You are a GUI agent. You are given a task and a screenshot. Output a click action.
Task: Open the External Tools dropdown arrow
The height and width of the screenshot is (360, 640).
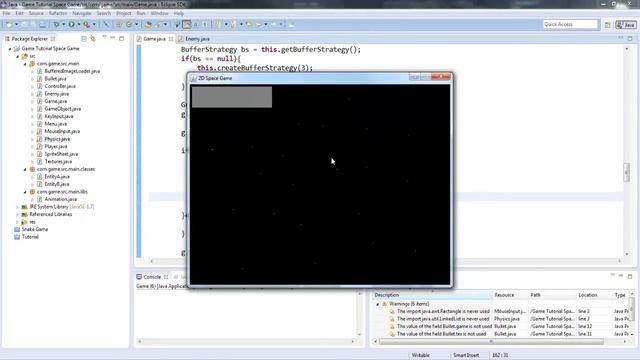click(94, 25)
